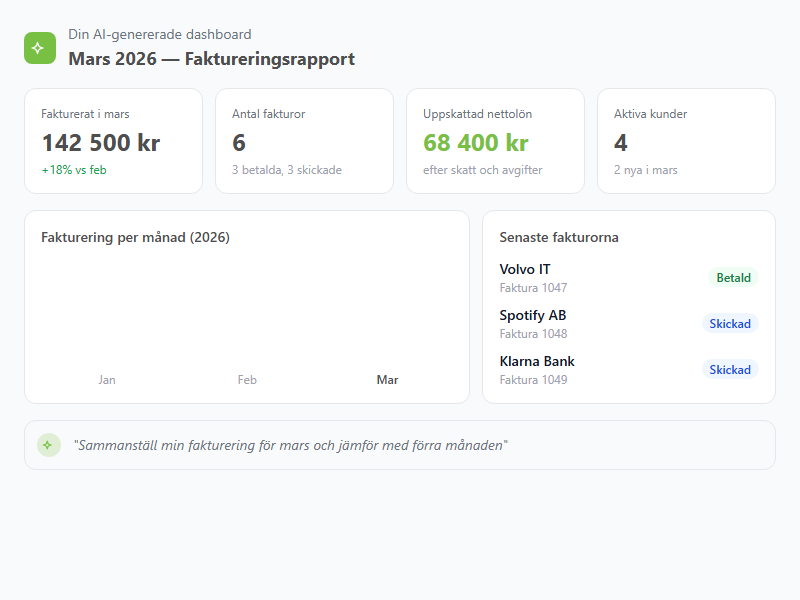The width and height of the screenshot is (800, 600).
Task: Open the Aktiva kunder stat card
Action: pos(684,140)
